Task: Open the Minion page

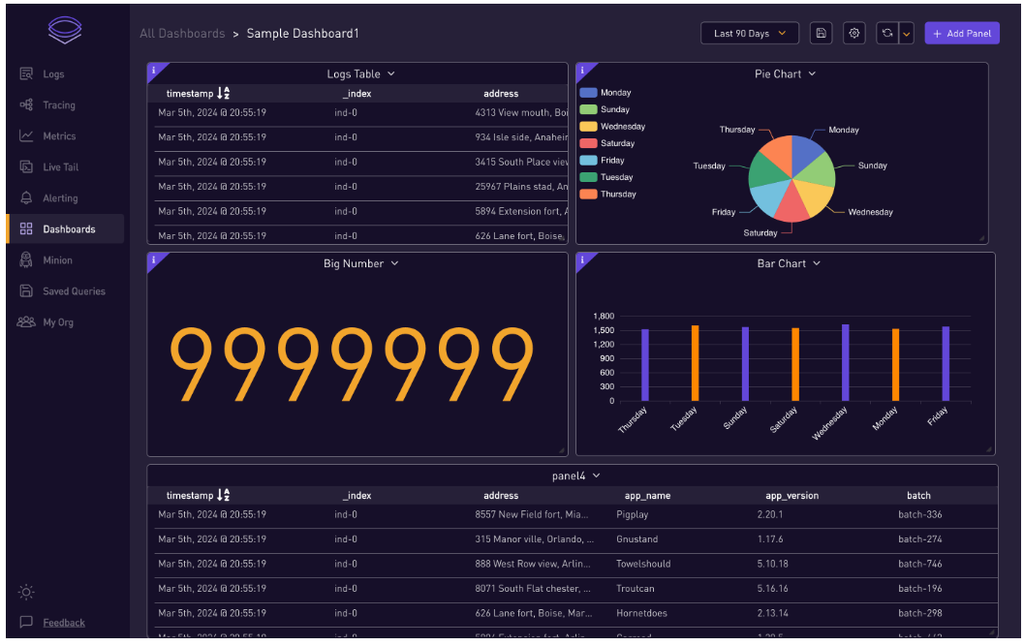Action: tap(57, 260)
